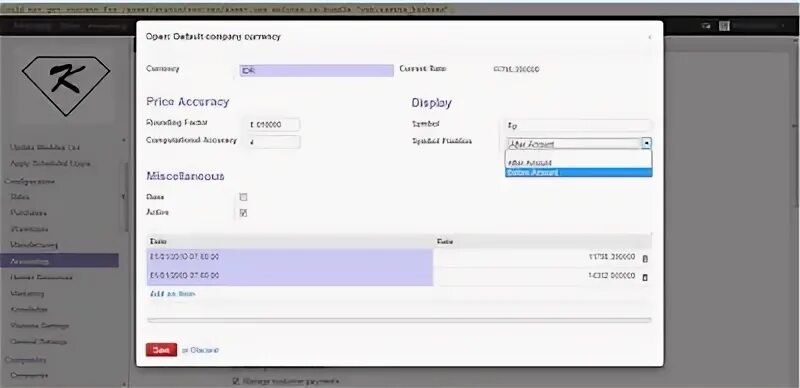Select the second date cell in rates table
Screen dimensions: 800x388
pyautogui.click(x=290, y=276)
